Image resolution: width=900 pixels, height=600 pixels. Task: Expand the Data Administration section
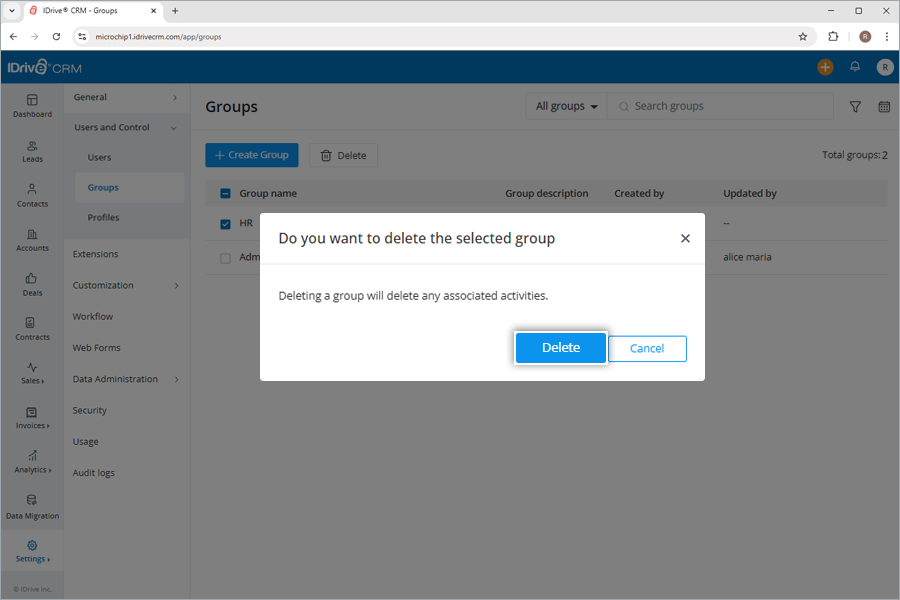(120, 378)
